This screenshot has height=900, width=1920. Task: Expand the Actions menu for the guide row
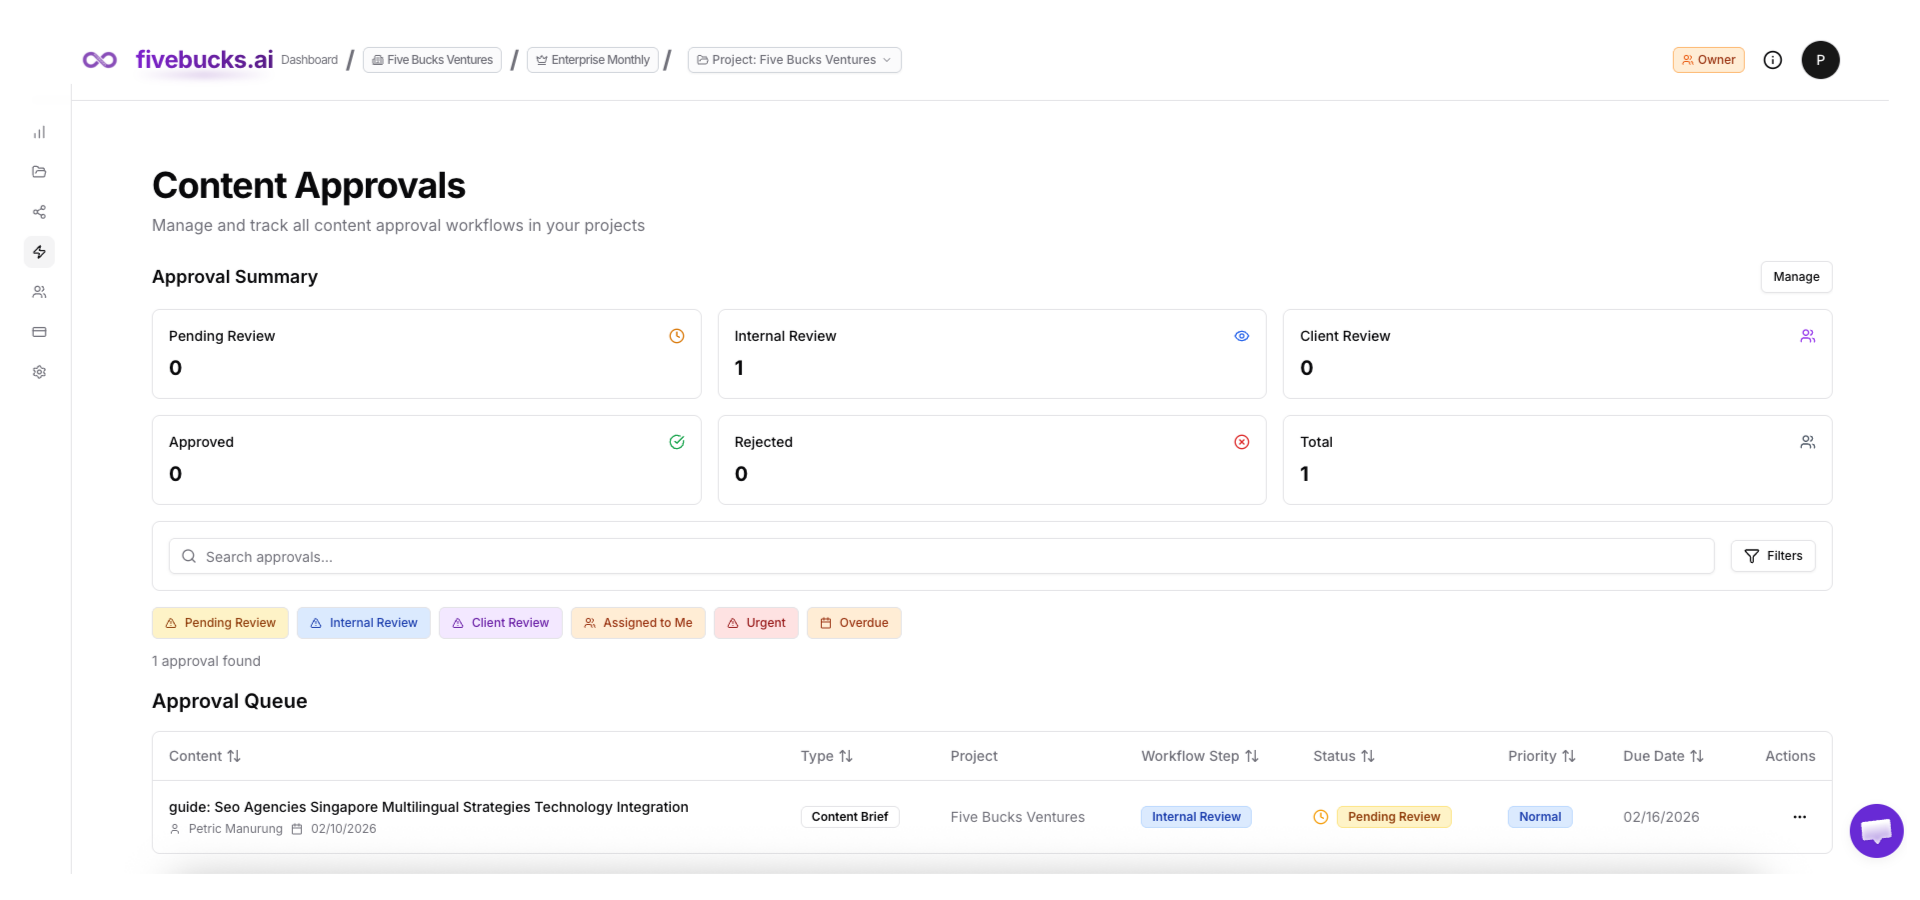tap(1798, 817)
